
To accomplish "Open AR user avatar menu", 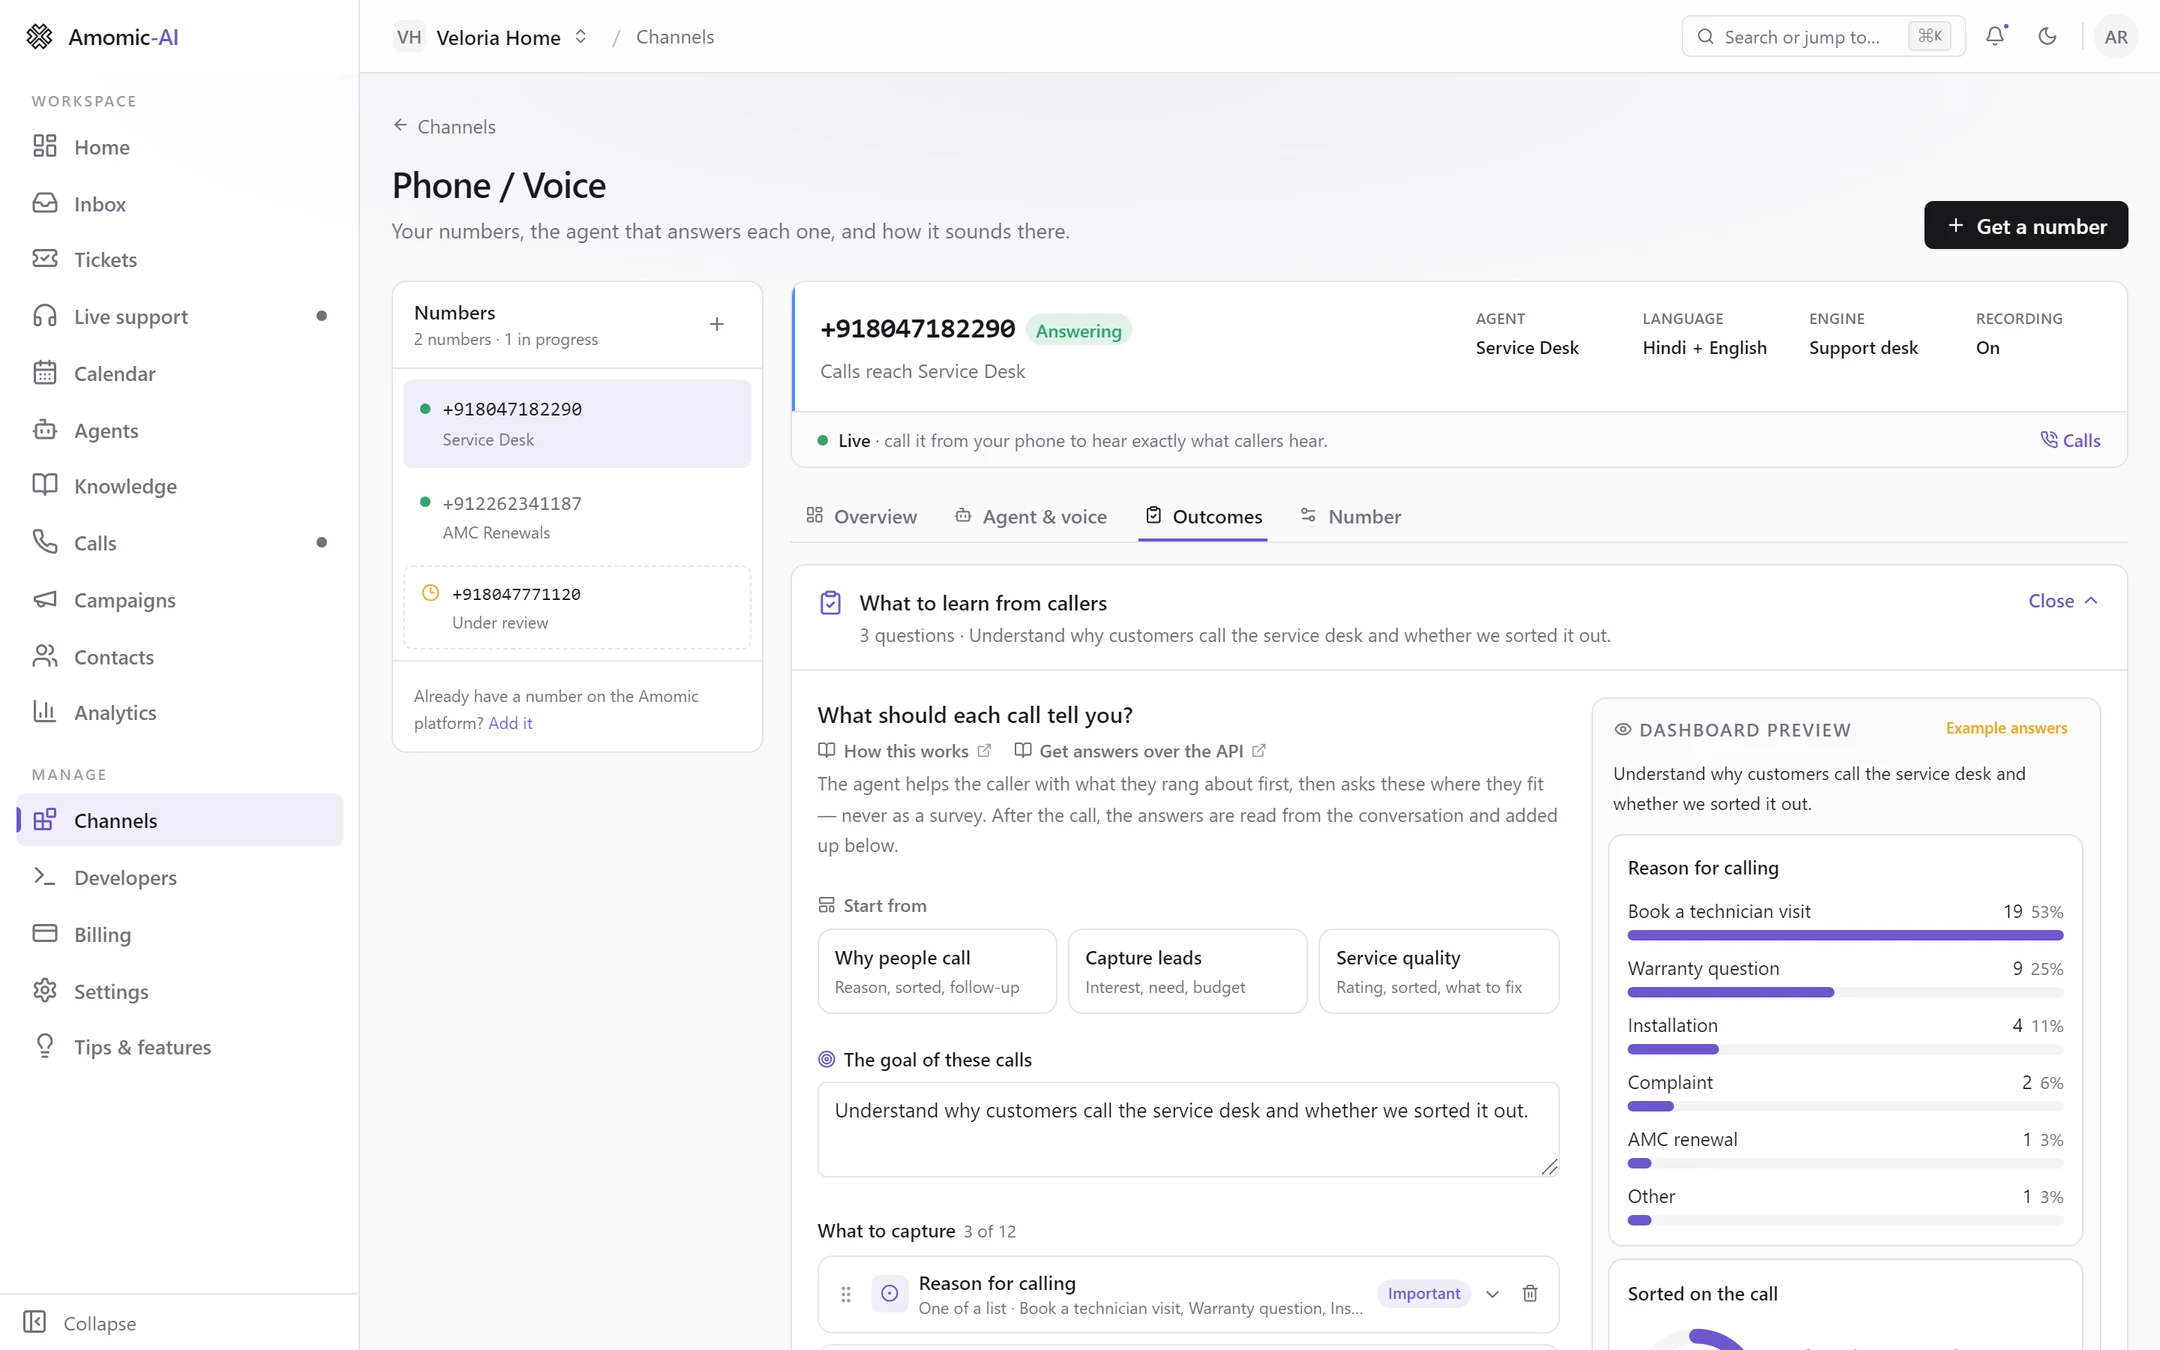I will point(2116,37).
